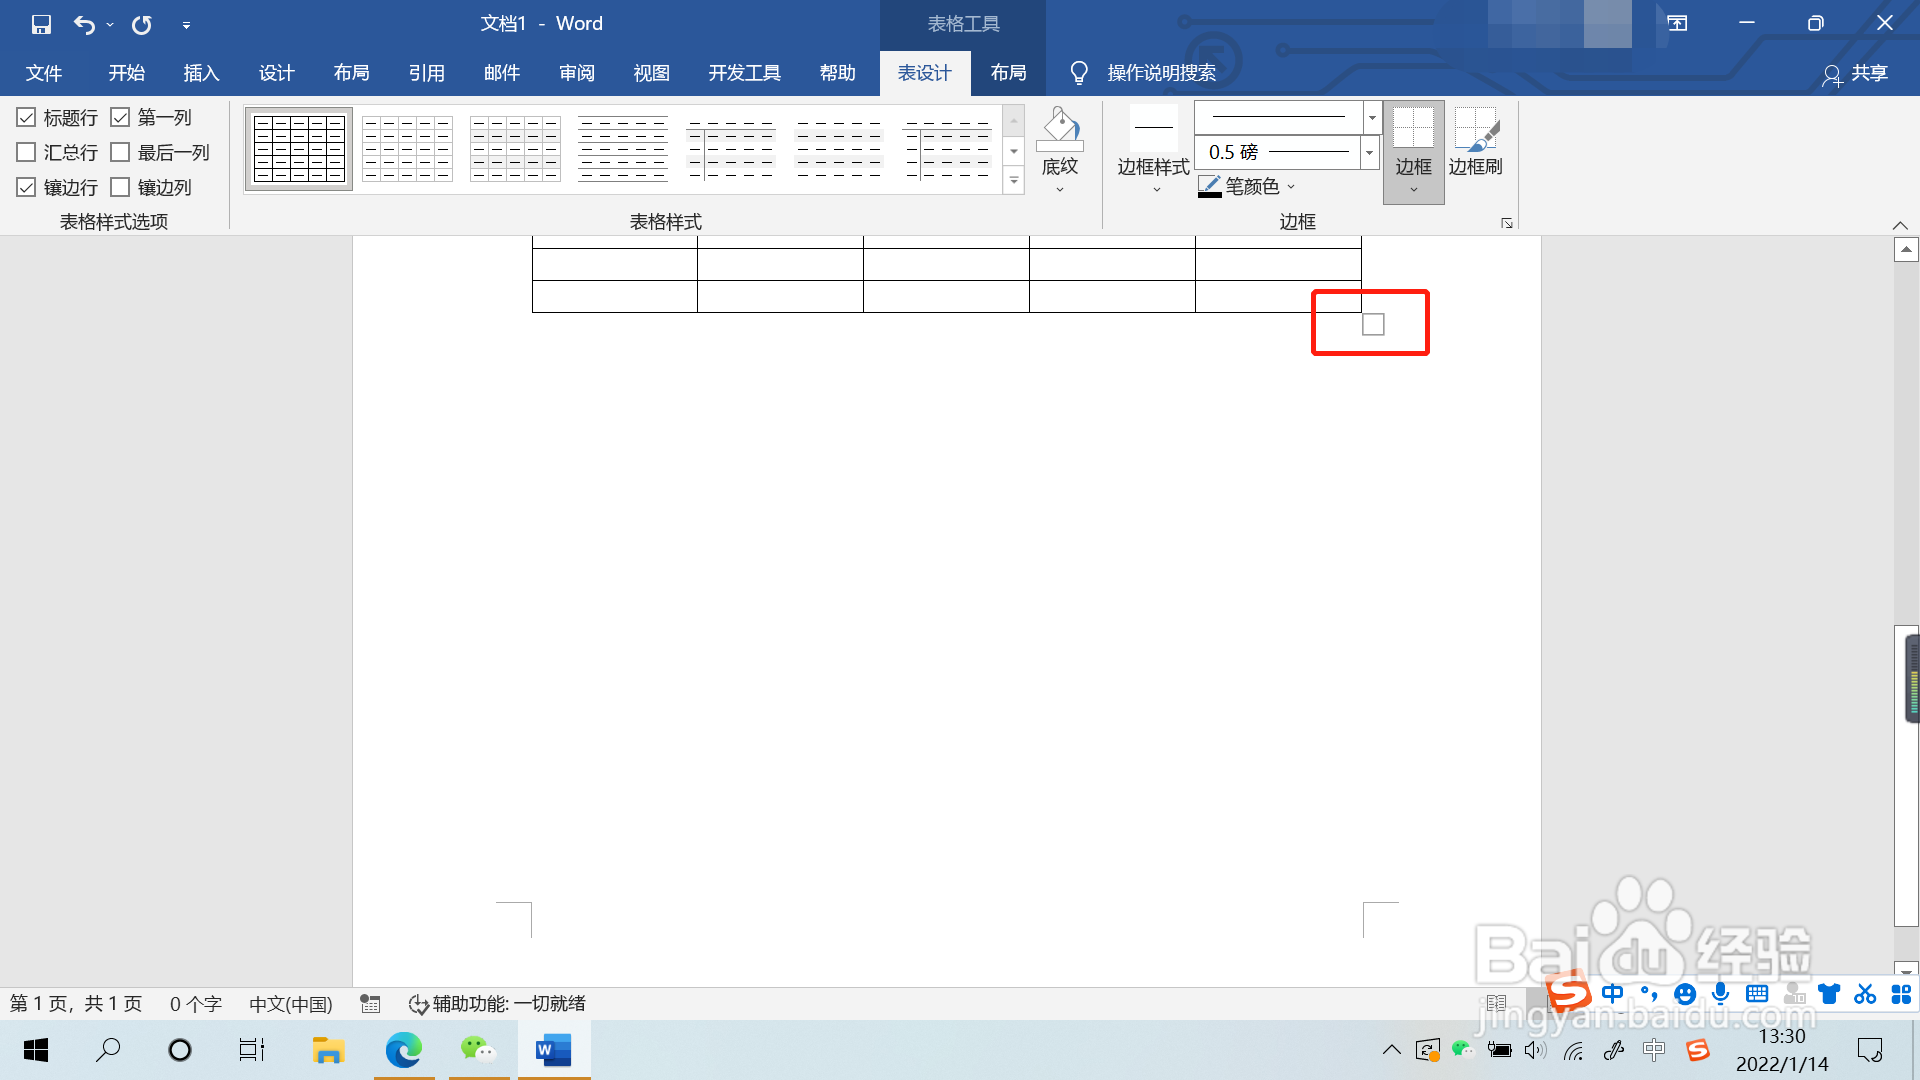Open the 文件 menu tab
The image size is (1920, 1080).
click(x=44, y=73)
